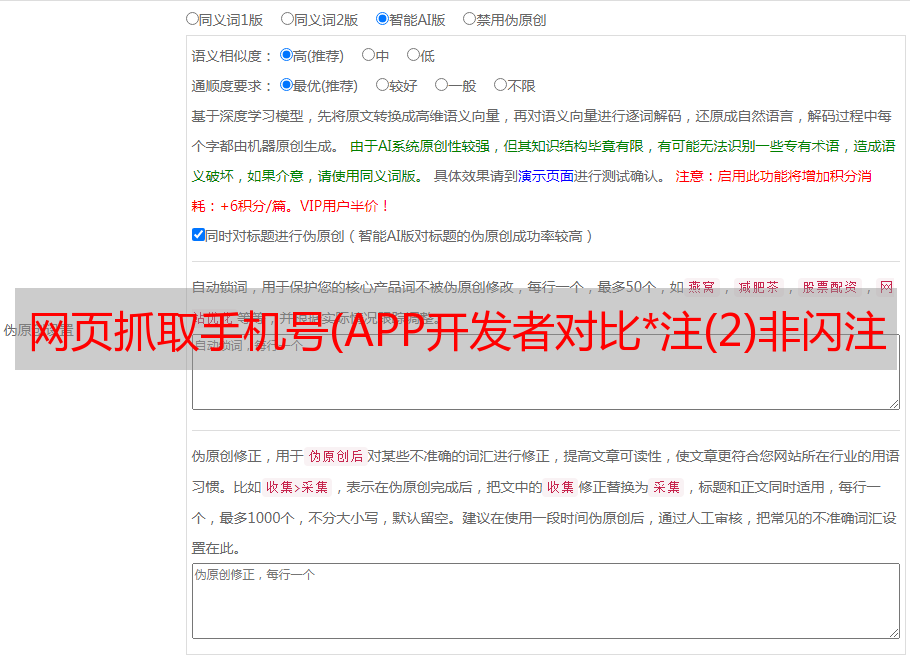
Task: Select the 同义词2版 radio option
Action: [287, 19]
